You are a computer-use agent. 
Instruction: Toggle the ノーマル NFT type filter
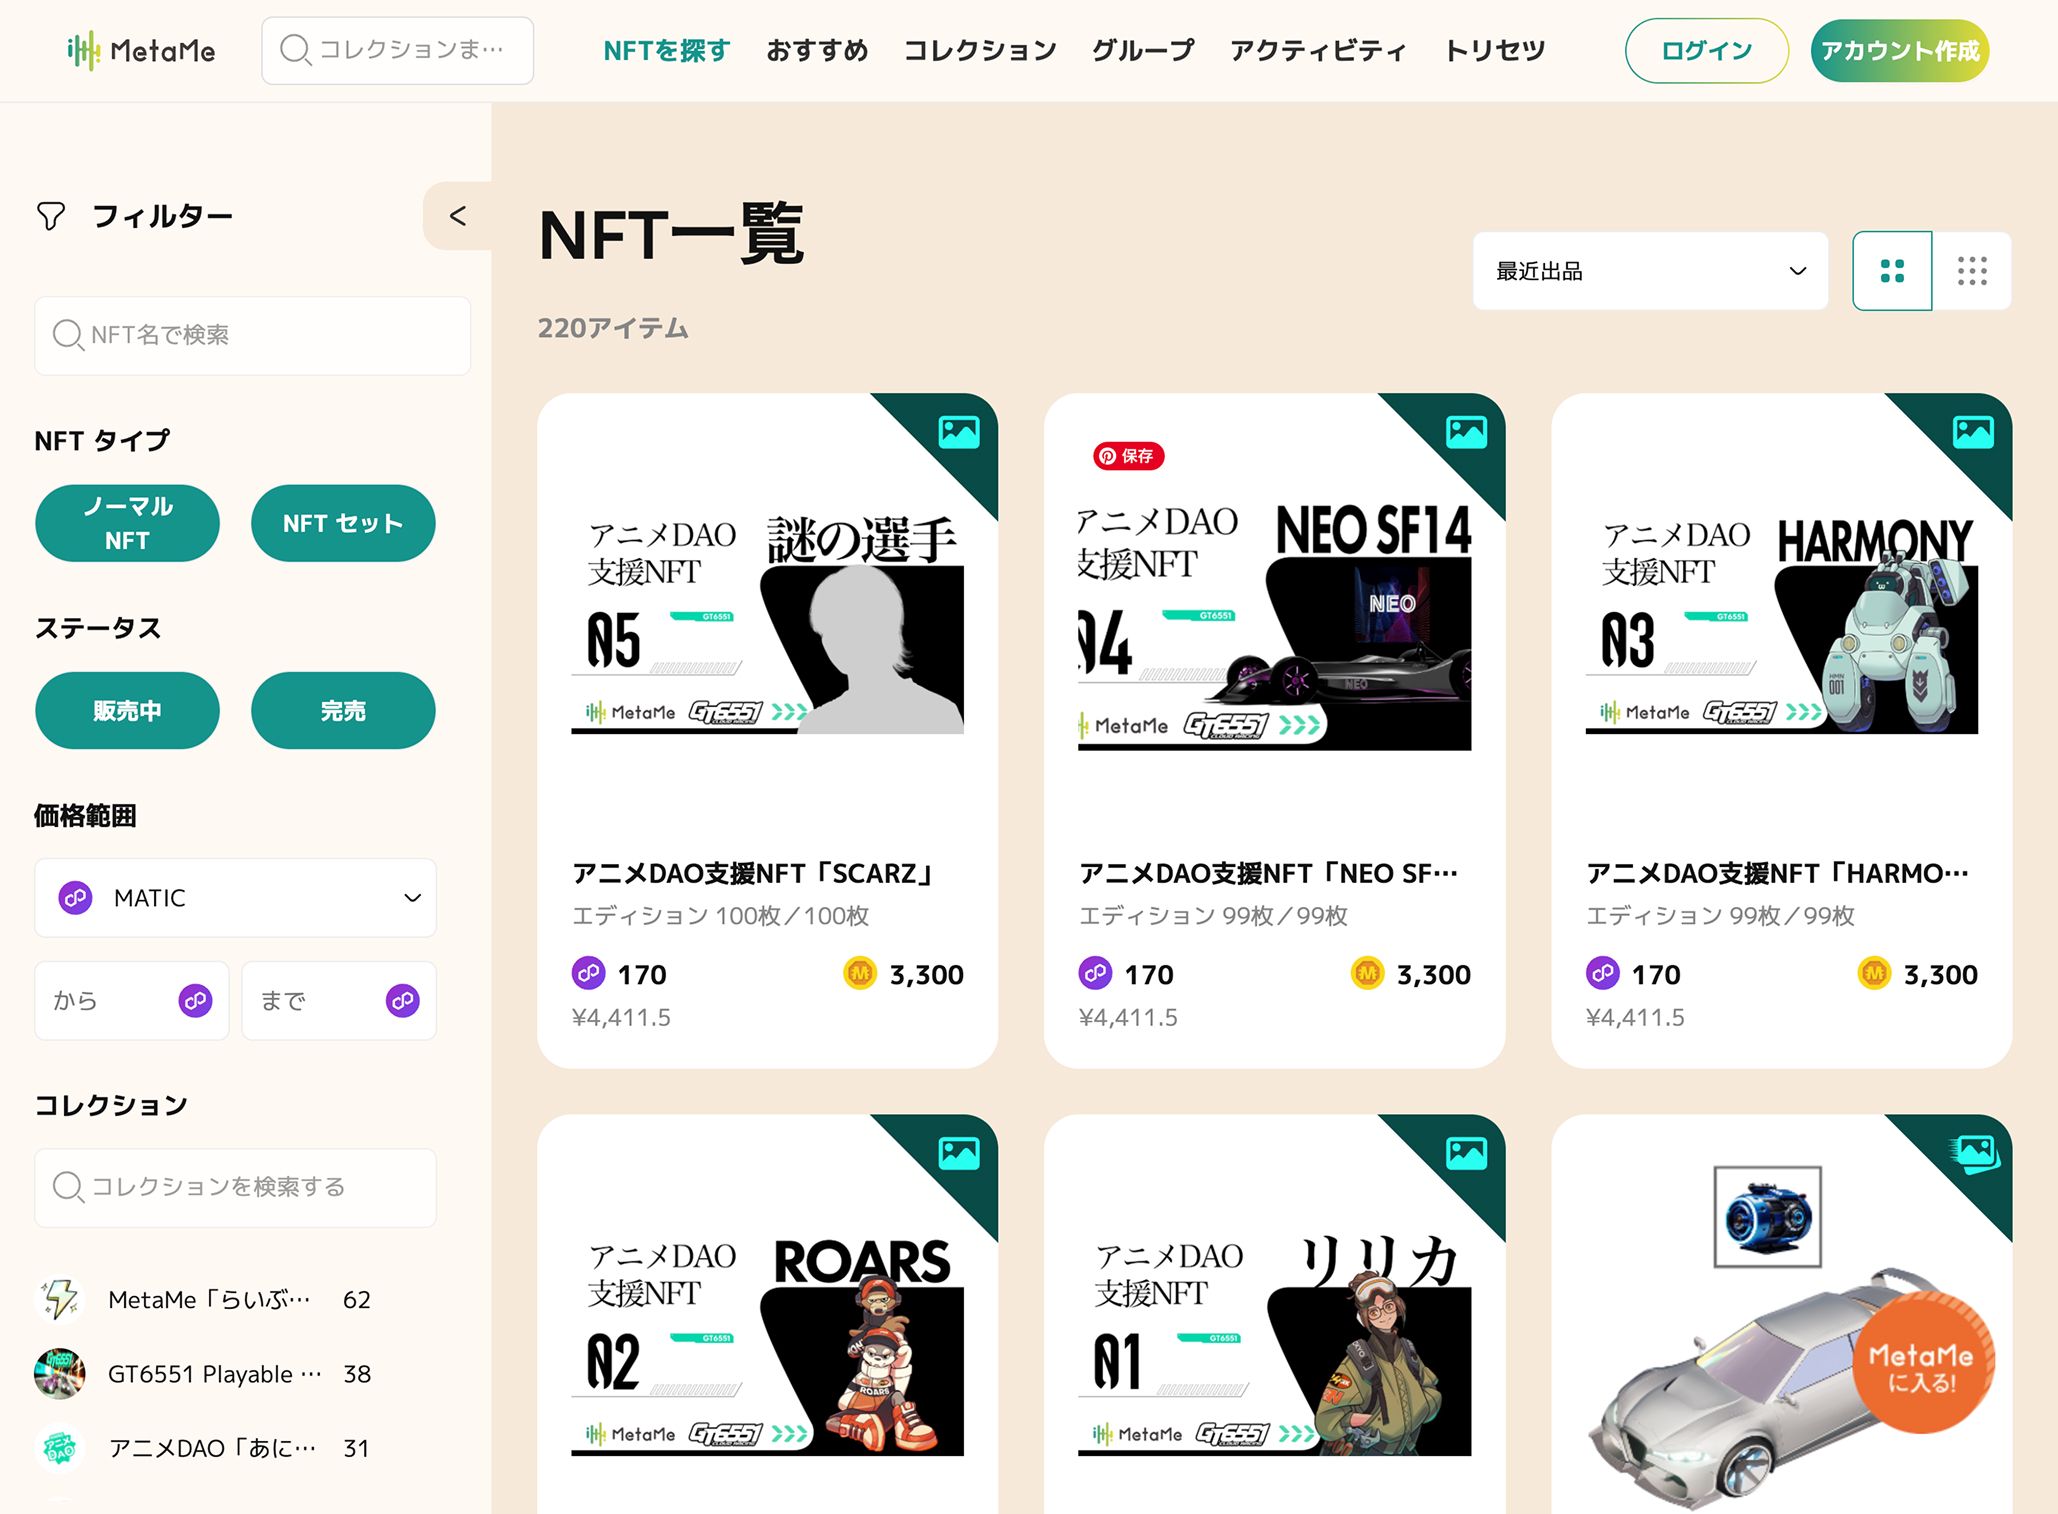tap(127, 523)
